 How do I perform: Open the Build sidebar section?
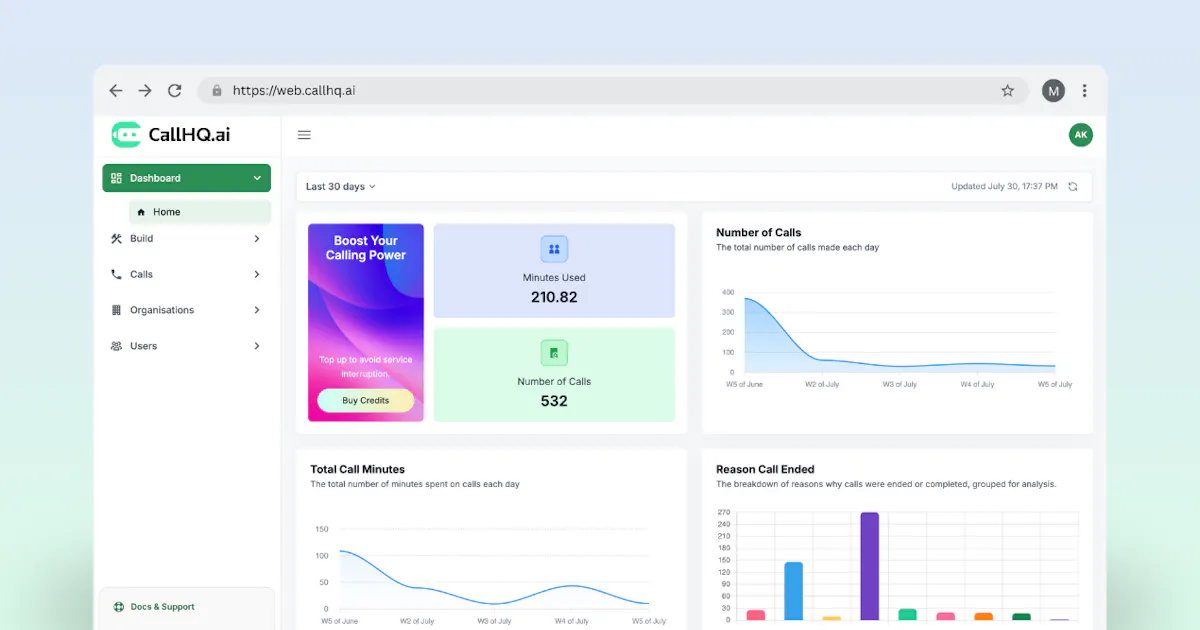point(186,238)
